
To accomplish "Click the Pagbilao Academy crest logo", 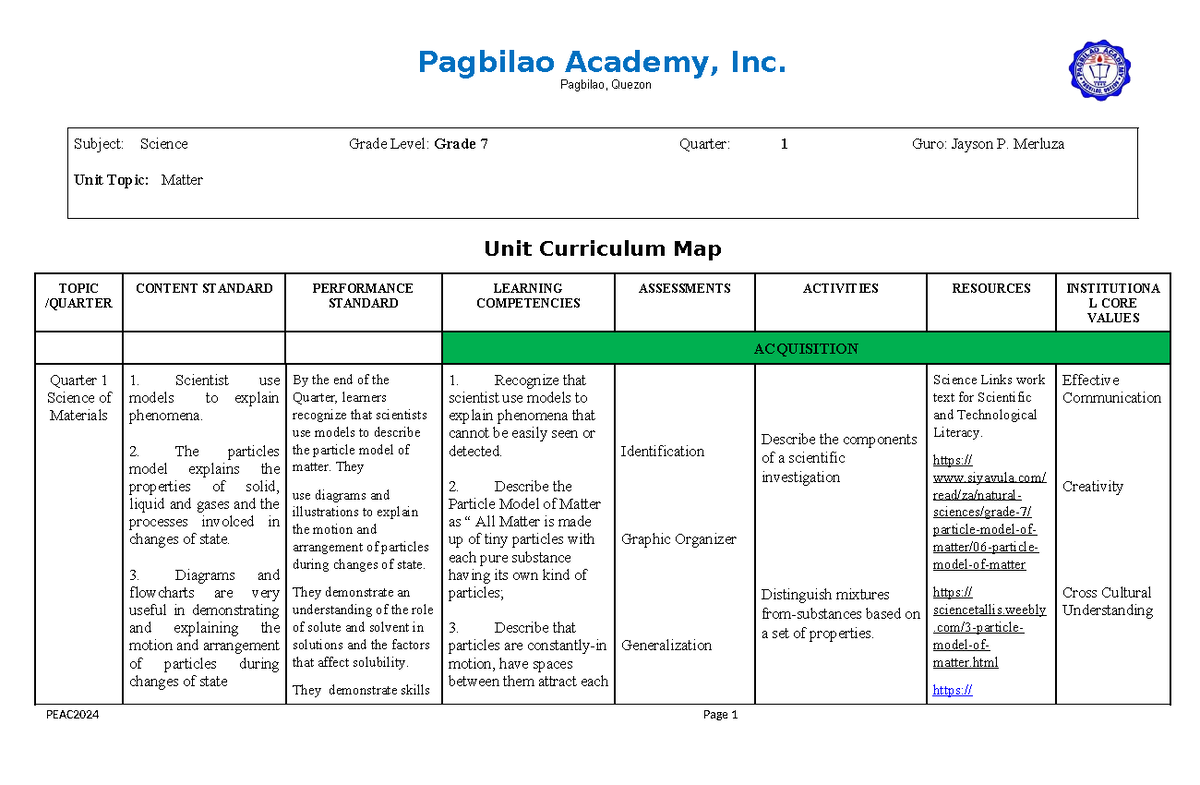I will tap(1100, 68).
